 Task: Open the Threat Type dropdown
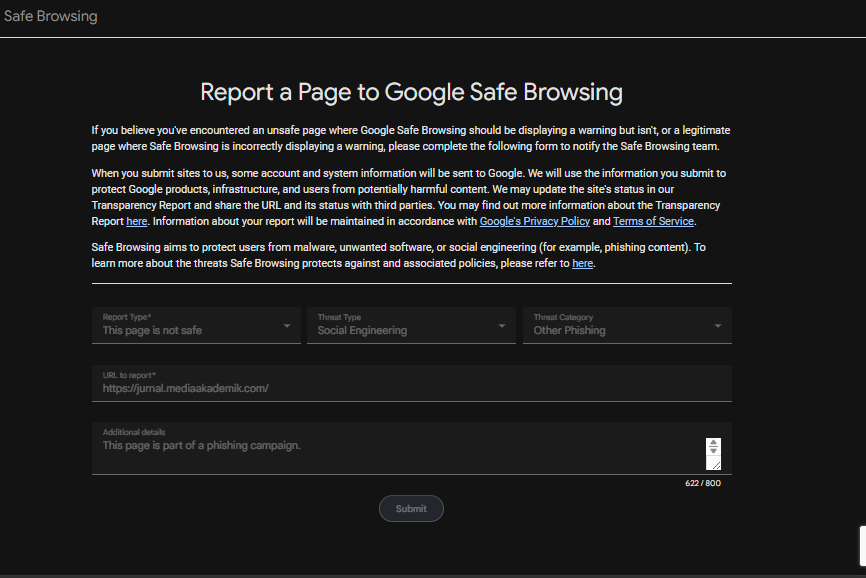click(411, 325)
